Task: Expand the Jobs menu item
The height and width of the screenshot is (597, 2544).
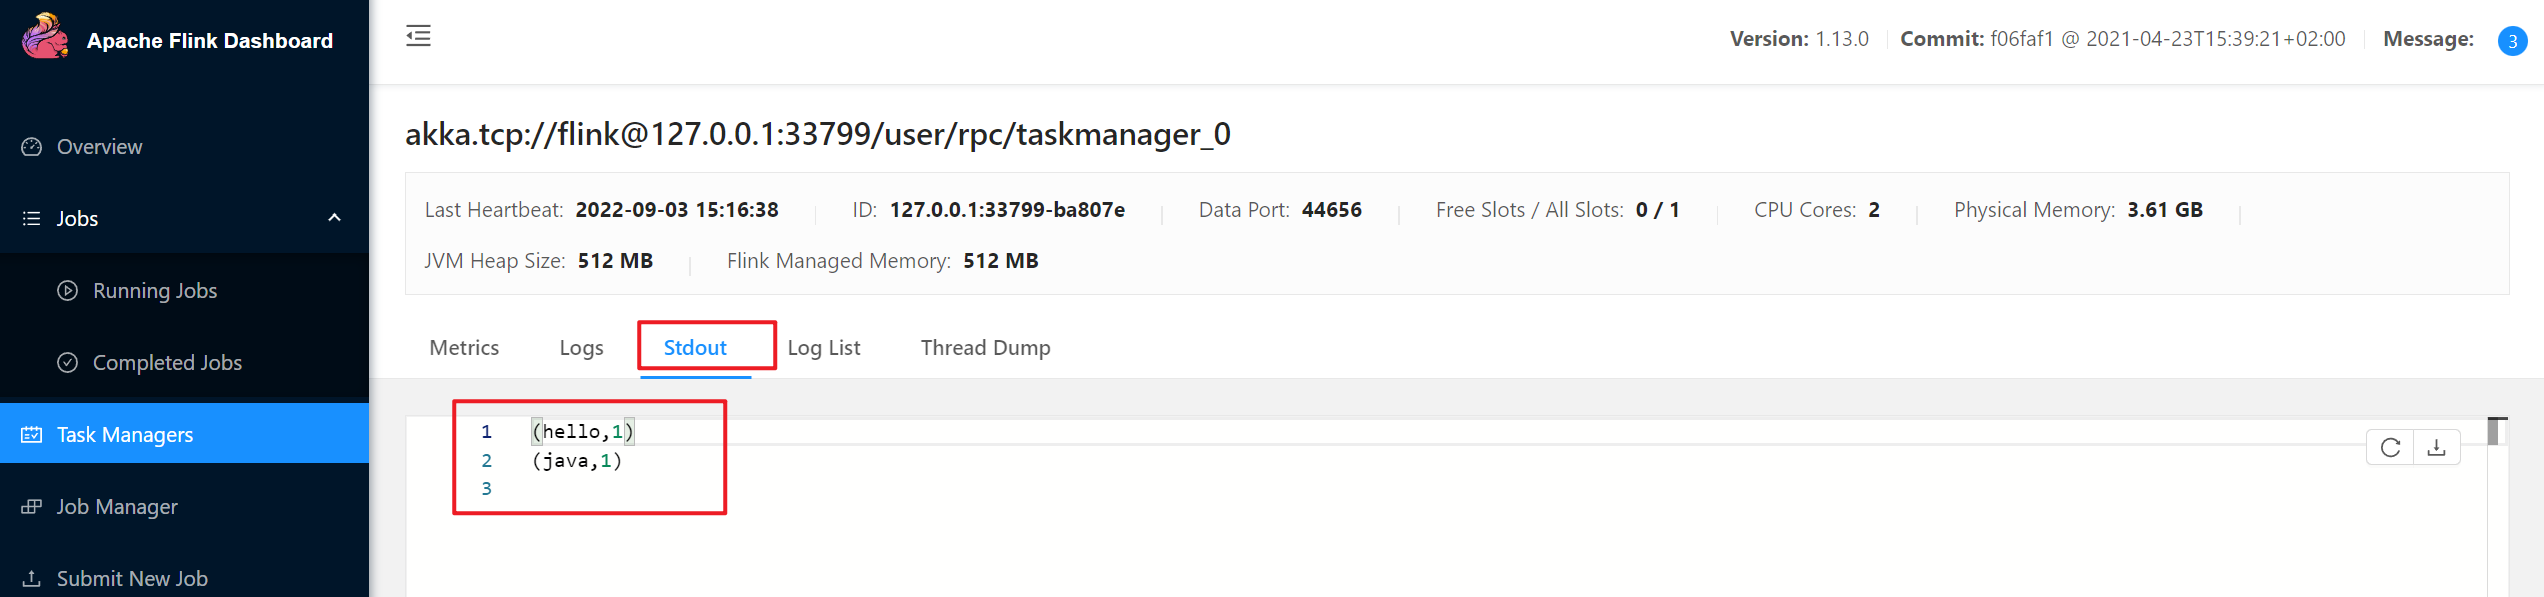Action: click(77, 219)
